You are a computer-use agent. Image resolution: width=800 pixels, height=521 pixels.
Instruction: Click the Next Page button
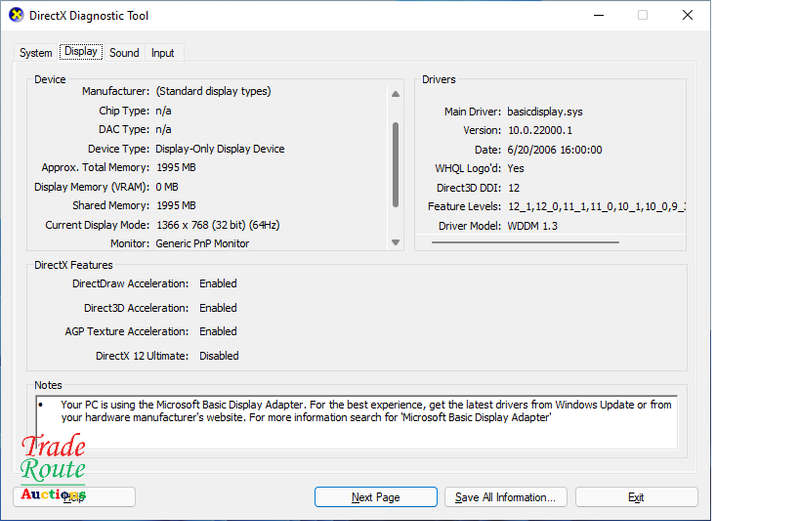pyautogui.click(x=376, y=497)
